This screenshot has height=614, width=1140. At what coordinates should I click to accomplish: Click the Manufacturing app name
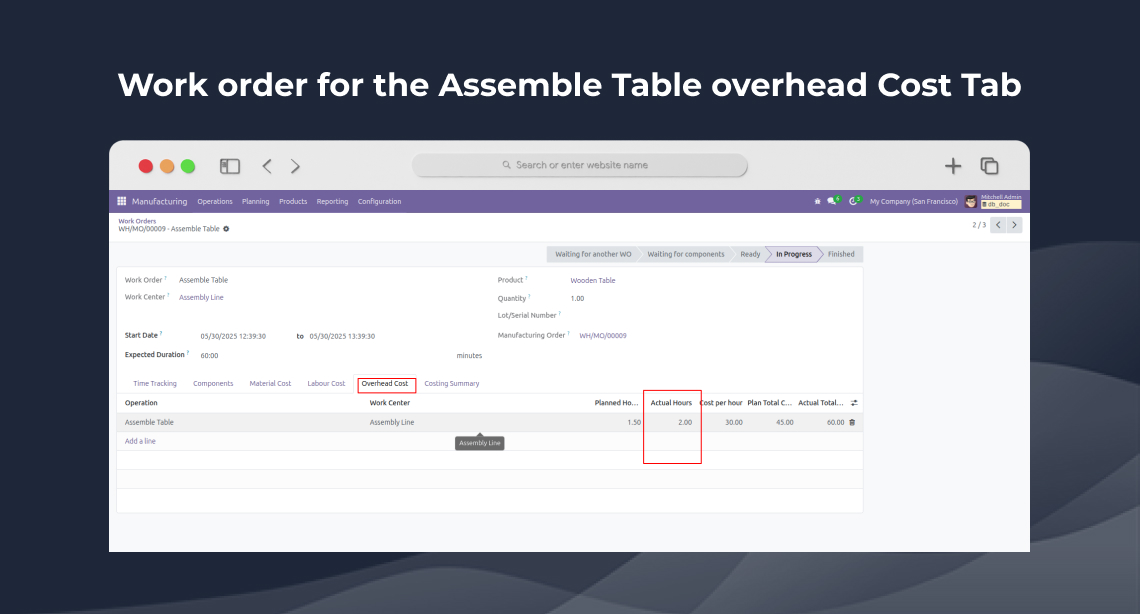point(159,201)
